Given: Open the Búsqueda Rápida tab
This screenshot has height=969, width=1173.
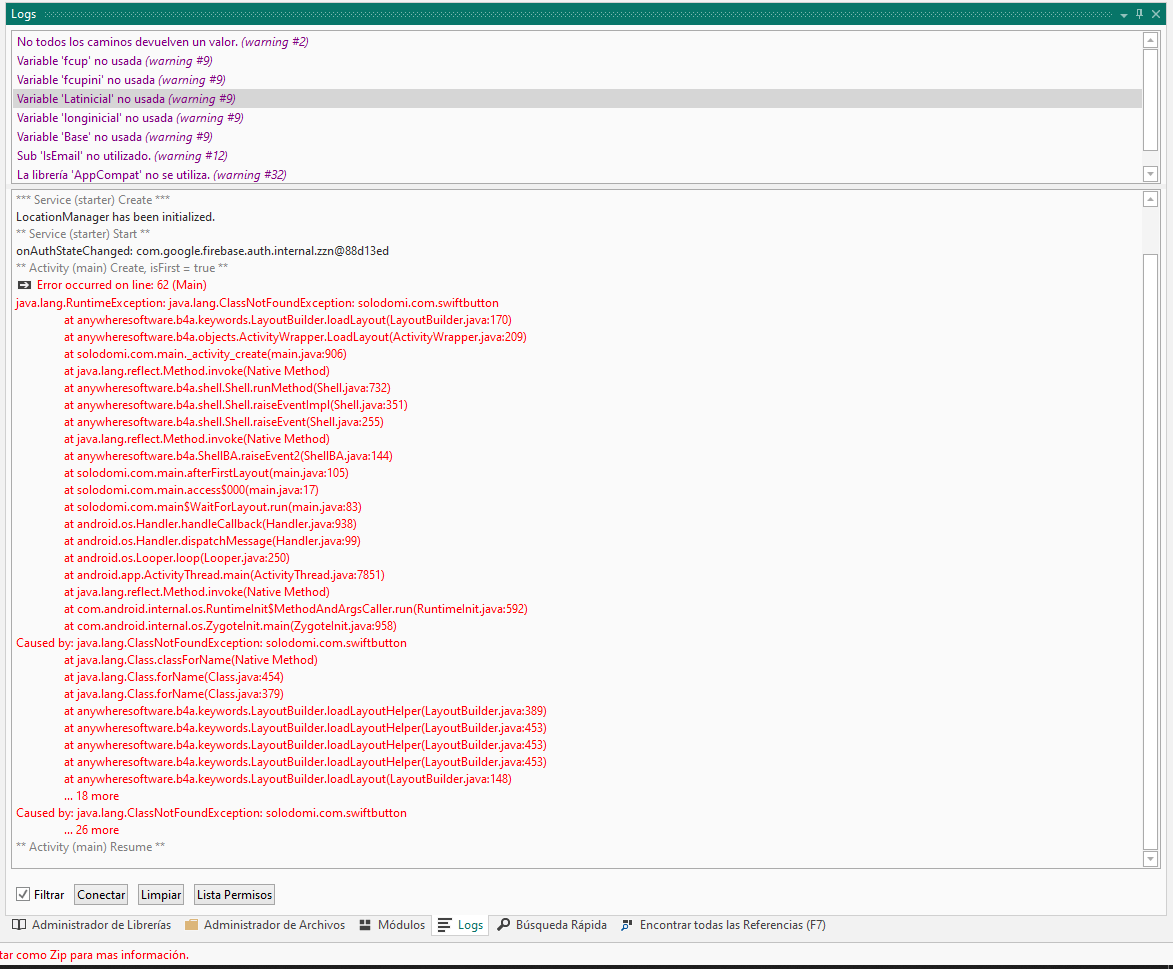Looking at the screenshot, I should pos(552,925).
